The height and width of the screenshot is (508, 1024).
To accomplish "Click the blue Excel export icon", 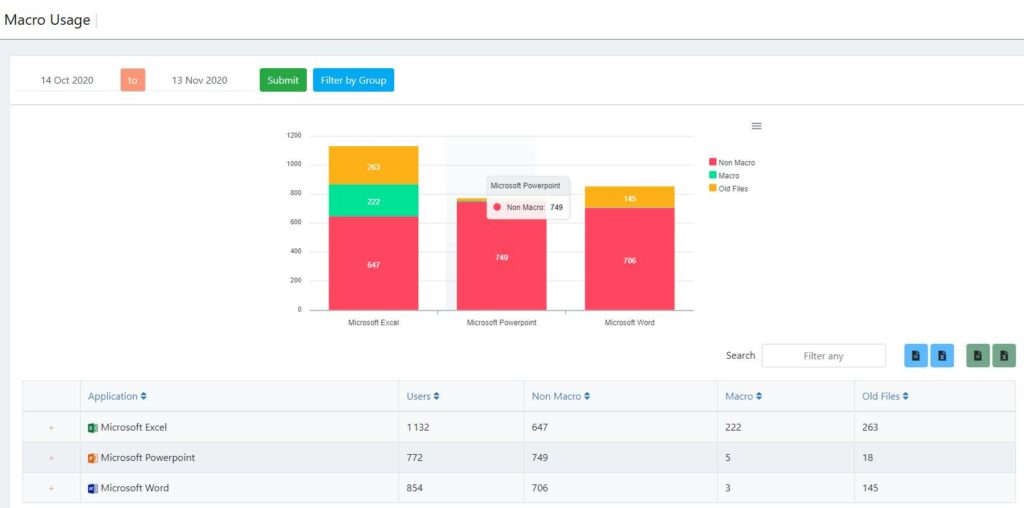I will click(x=942, y=356).
